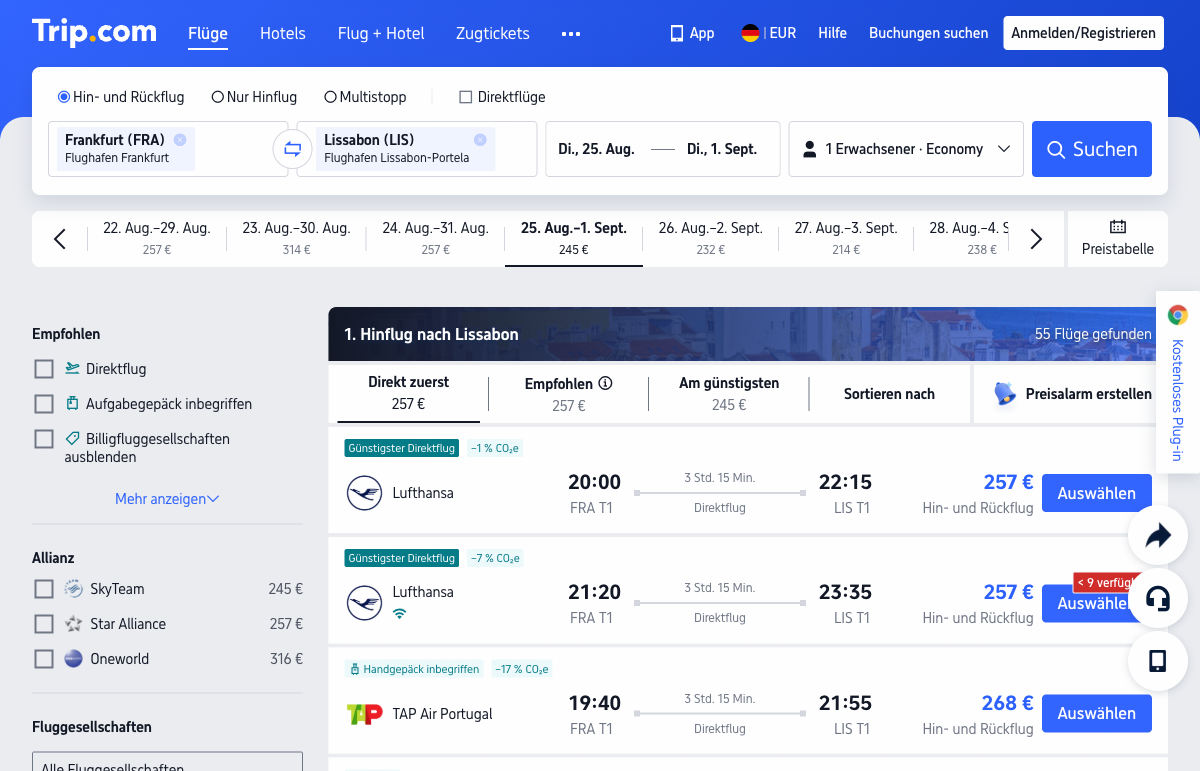Screen dimensions: 1200x771
Task: Click the German flag currency icon
Action: tap(750, 33)
